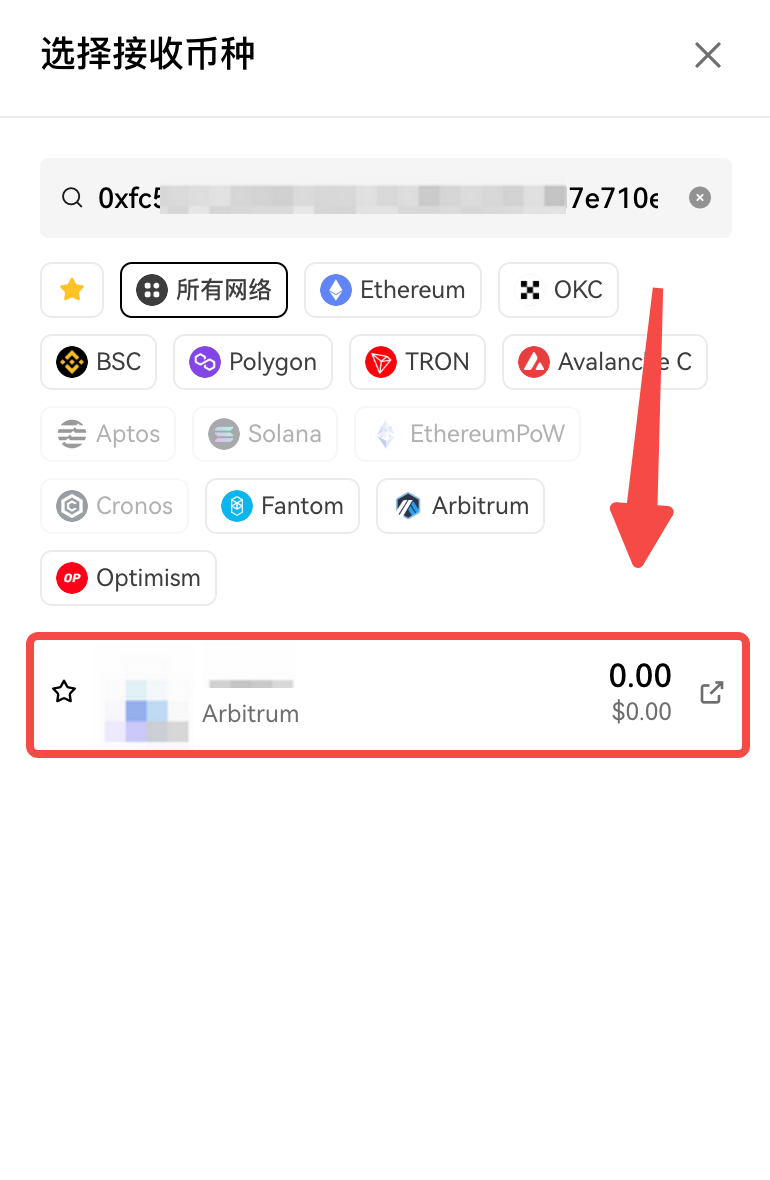
Task: Clear the search address field
Action: point(700,198)
